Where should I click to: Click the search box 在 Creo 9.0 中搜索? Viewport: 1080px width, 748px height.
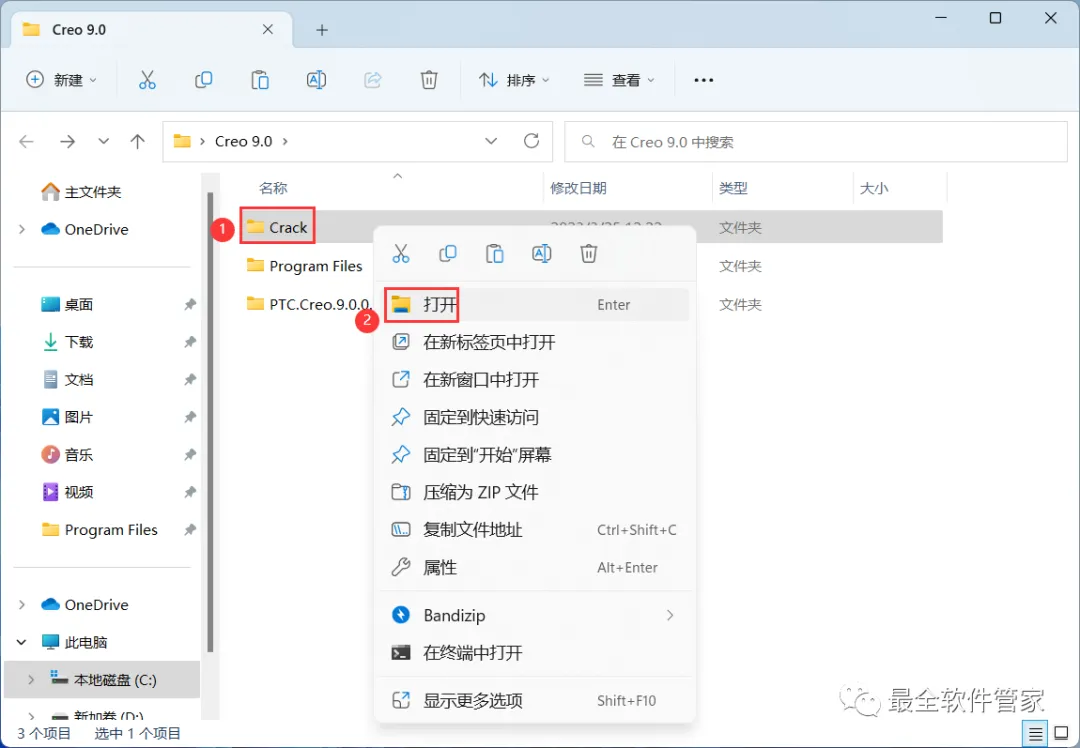(x=816, y=142)
